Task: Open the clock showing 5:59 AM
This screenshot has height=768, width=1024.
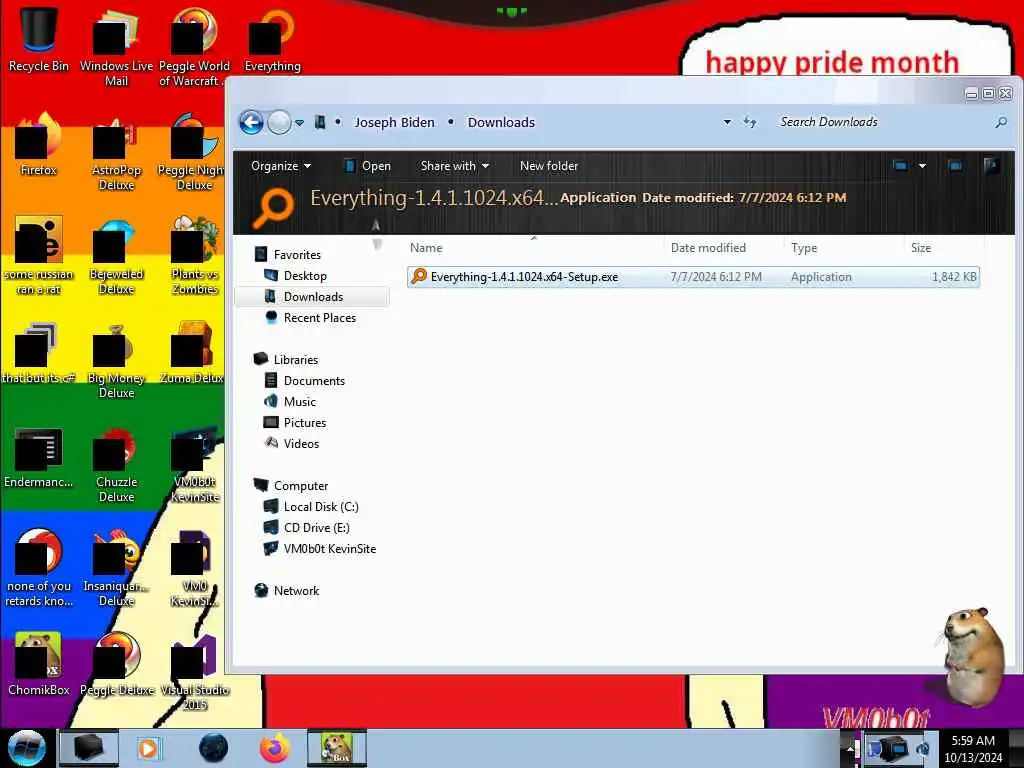Action: point(973,749)
